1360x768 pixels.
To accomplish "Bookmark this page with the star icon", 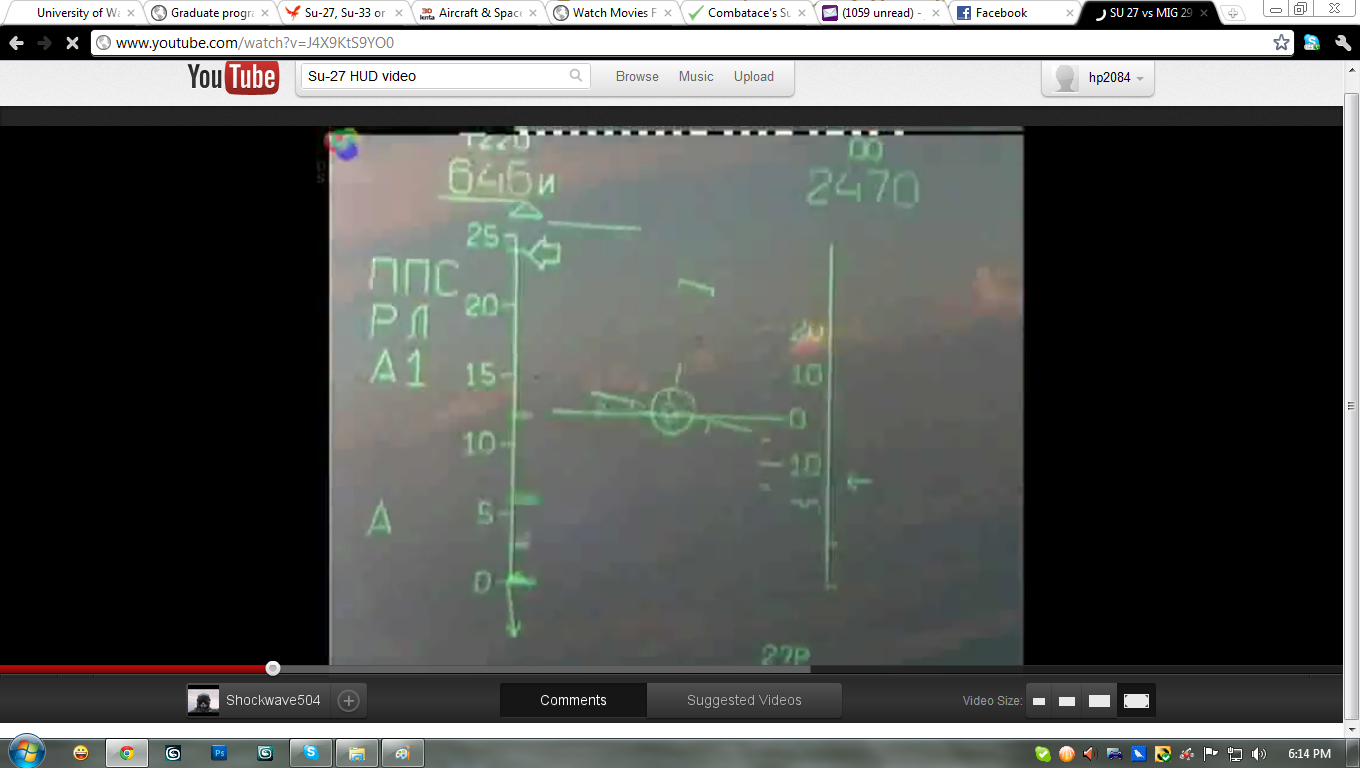I will tap(1281, 43).
